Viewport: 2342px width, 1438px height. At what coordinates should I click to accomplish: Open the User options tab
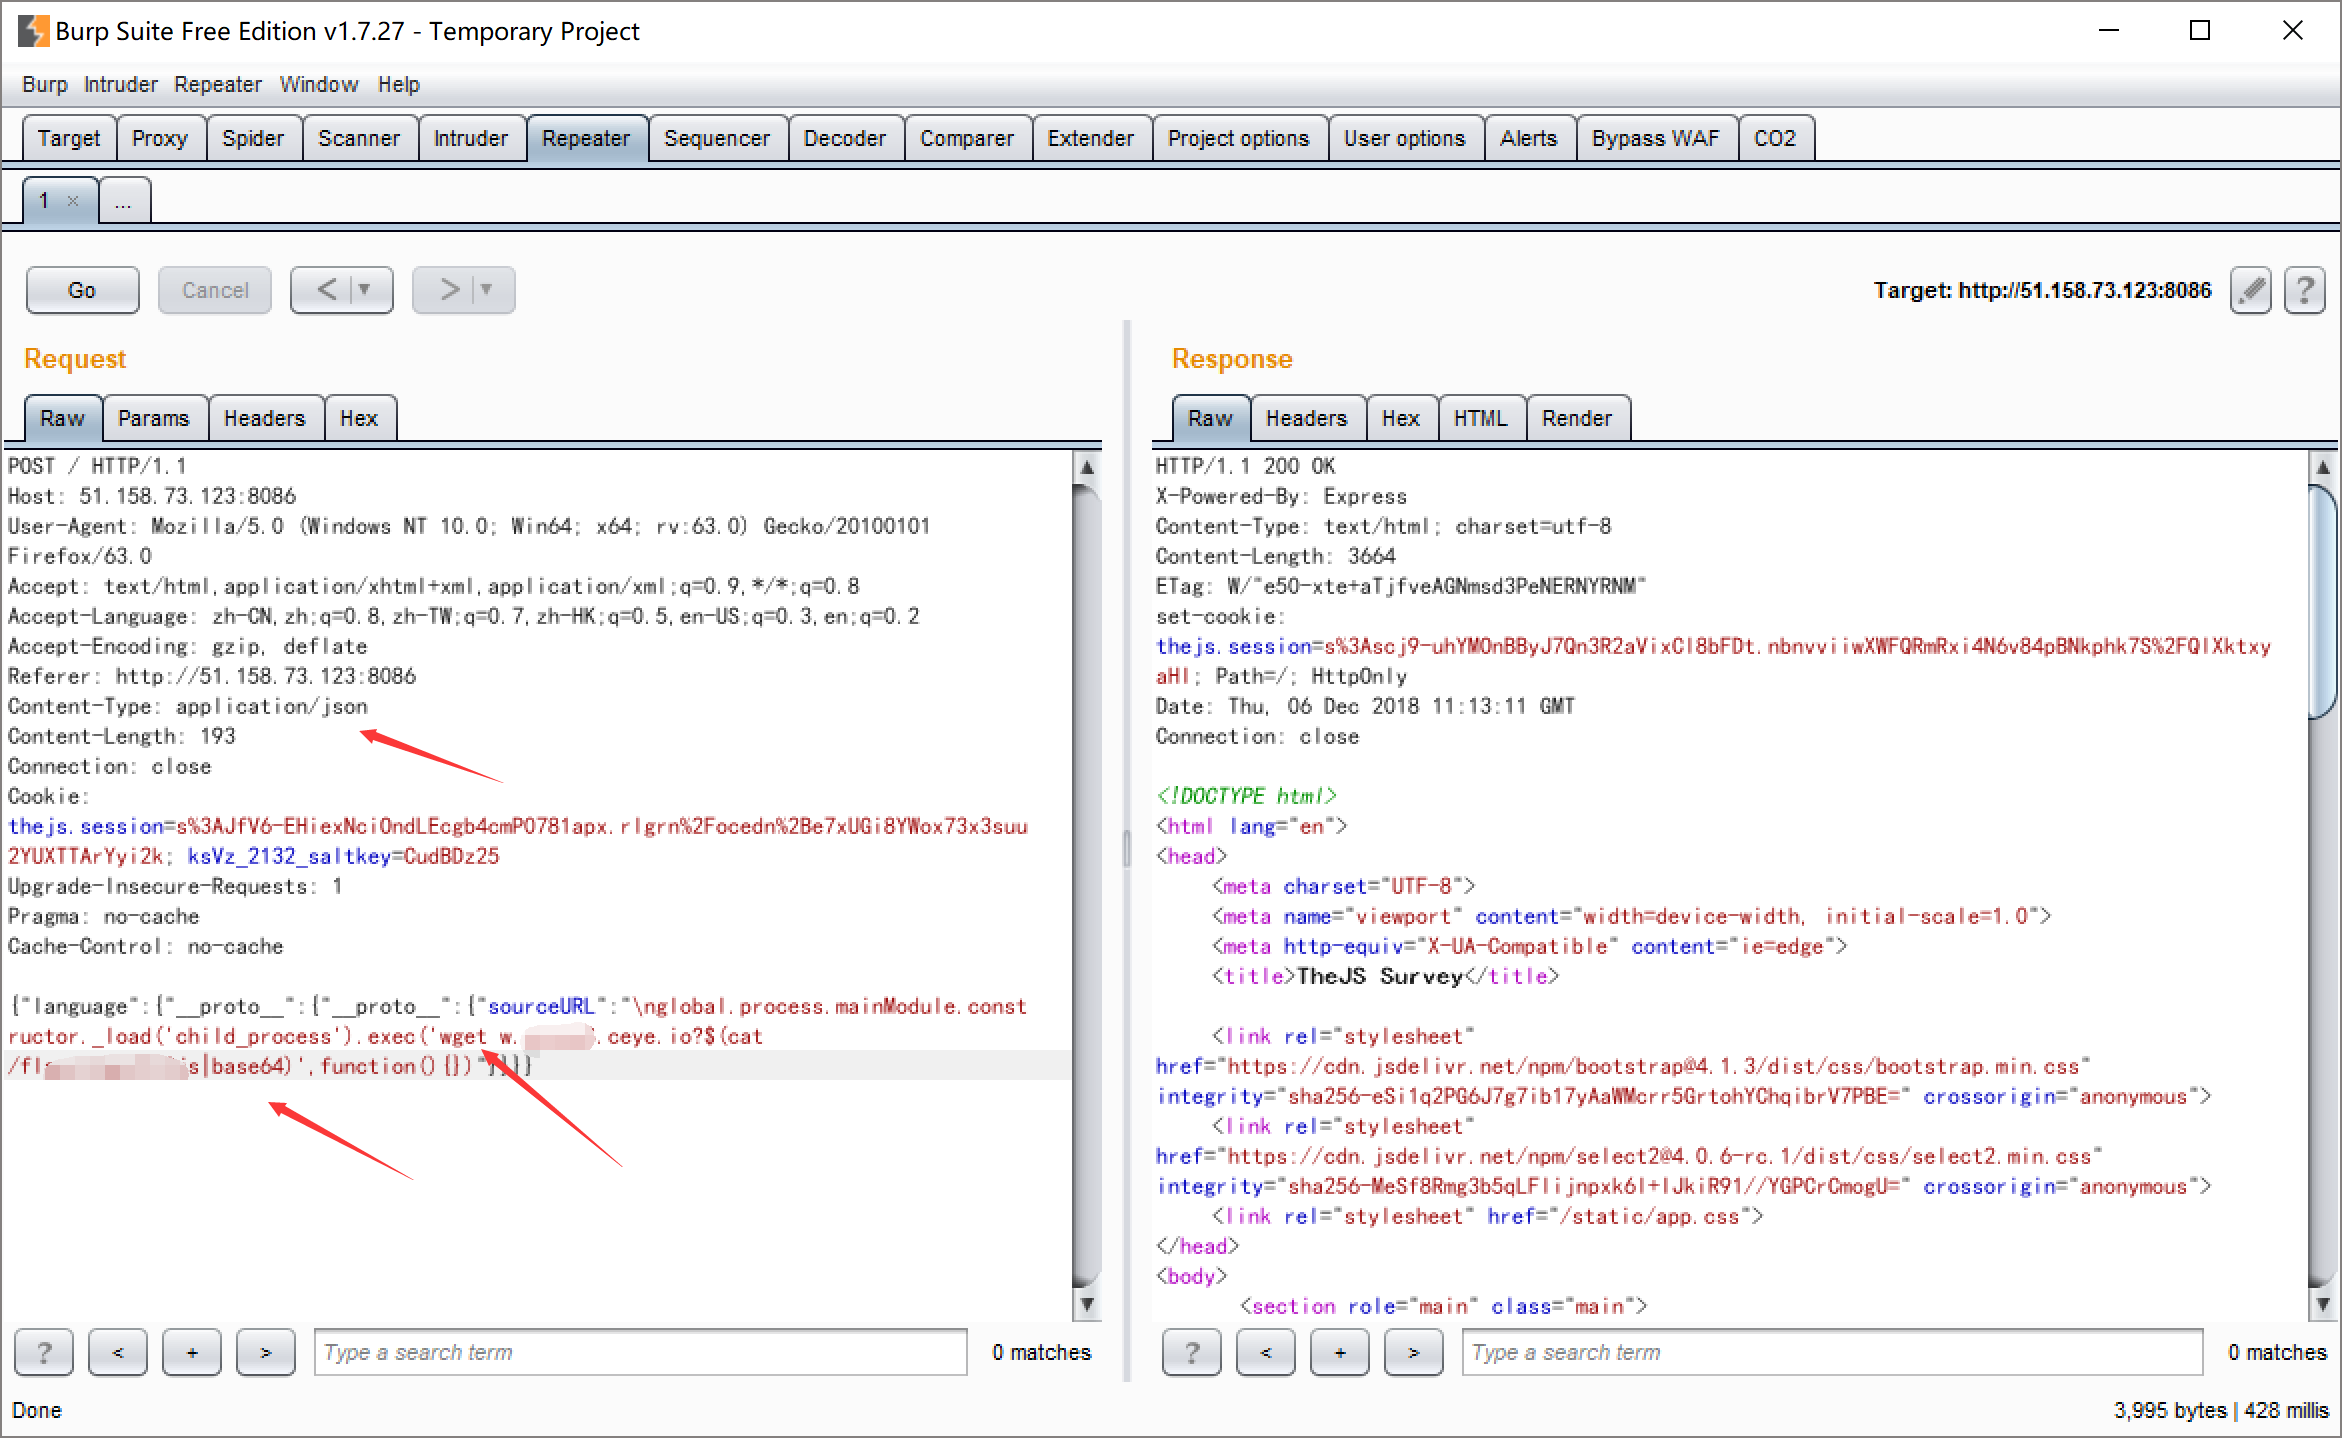(x=1405, y=138)
